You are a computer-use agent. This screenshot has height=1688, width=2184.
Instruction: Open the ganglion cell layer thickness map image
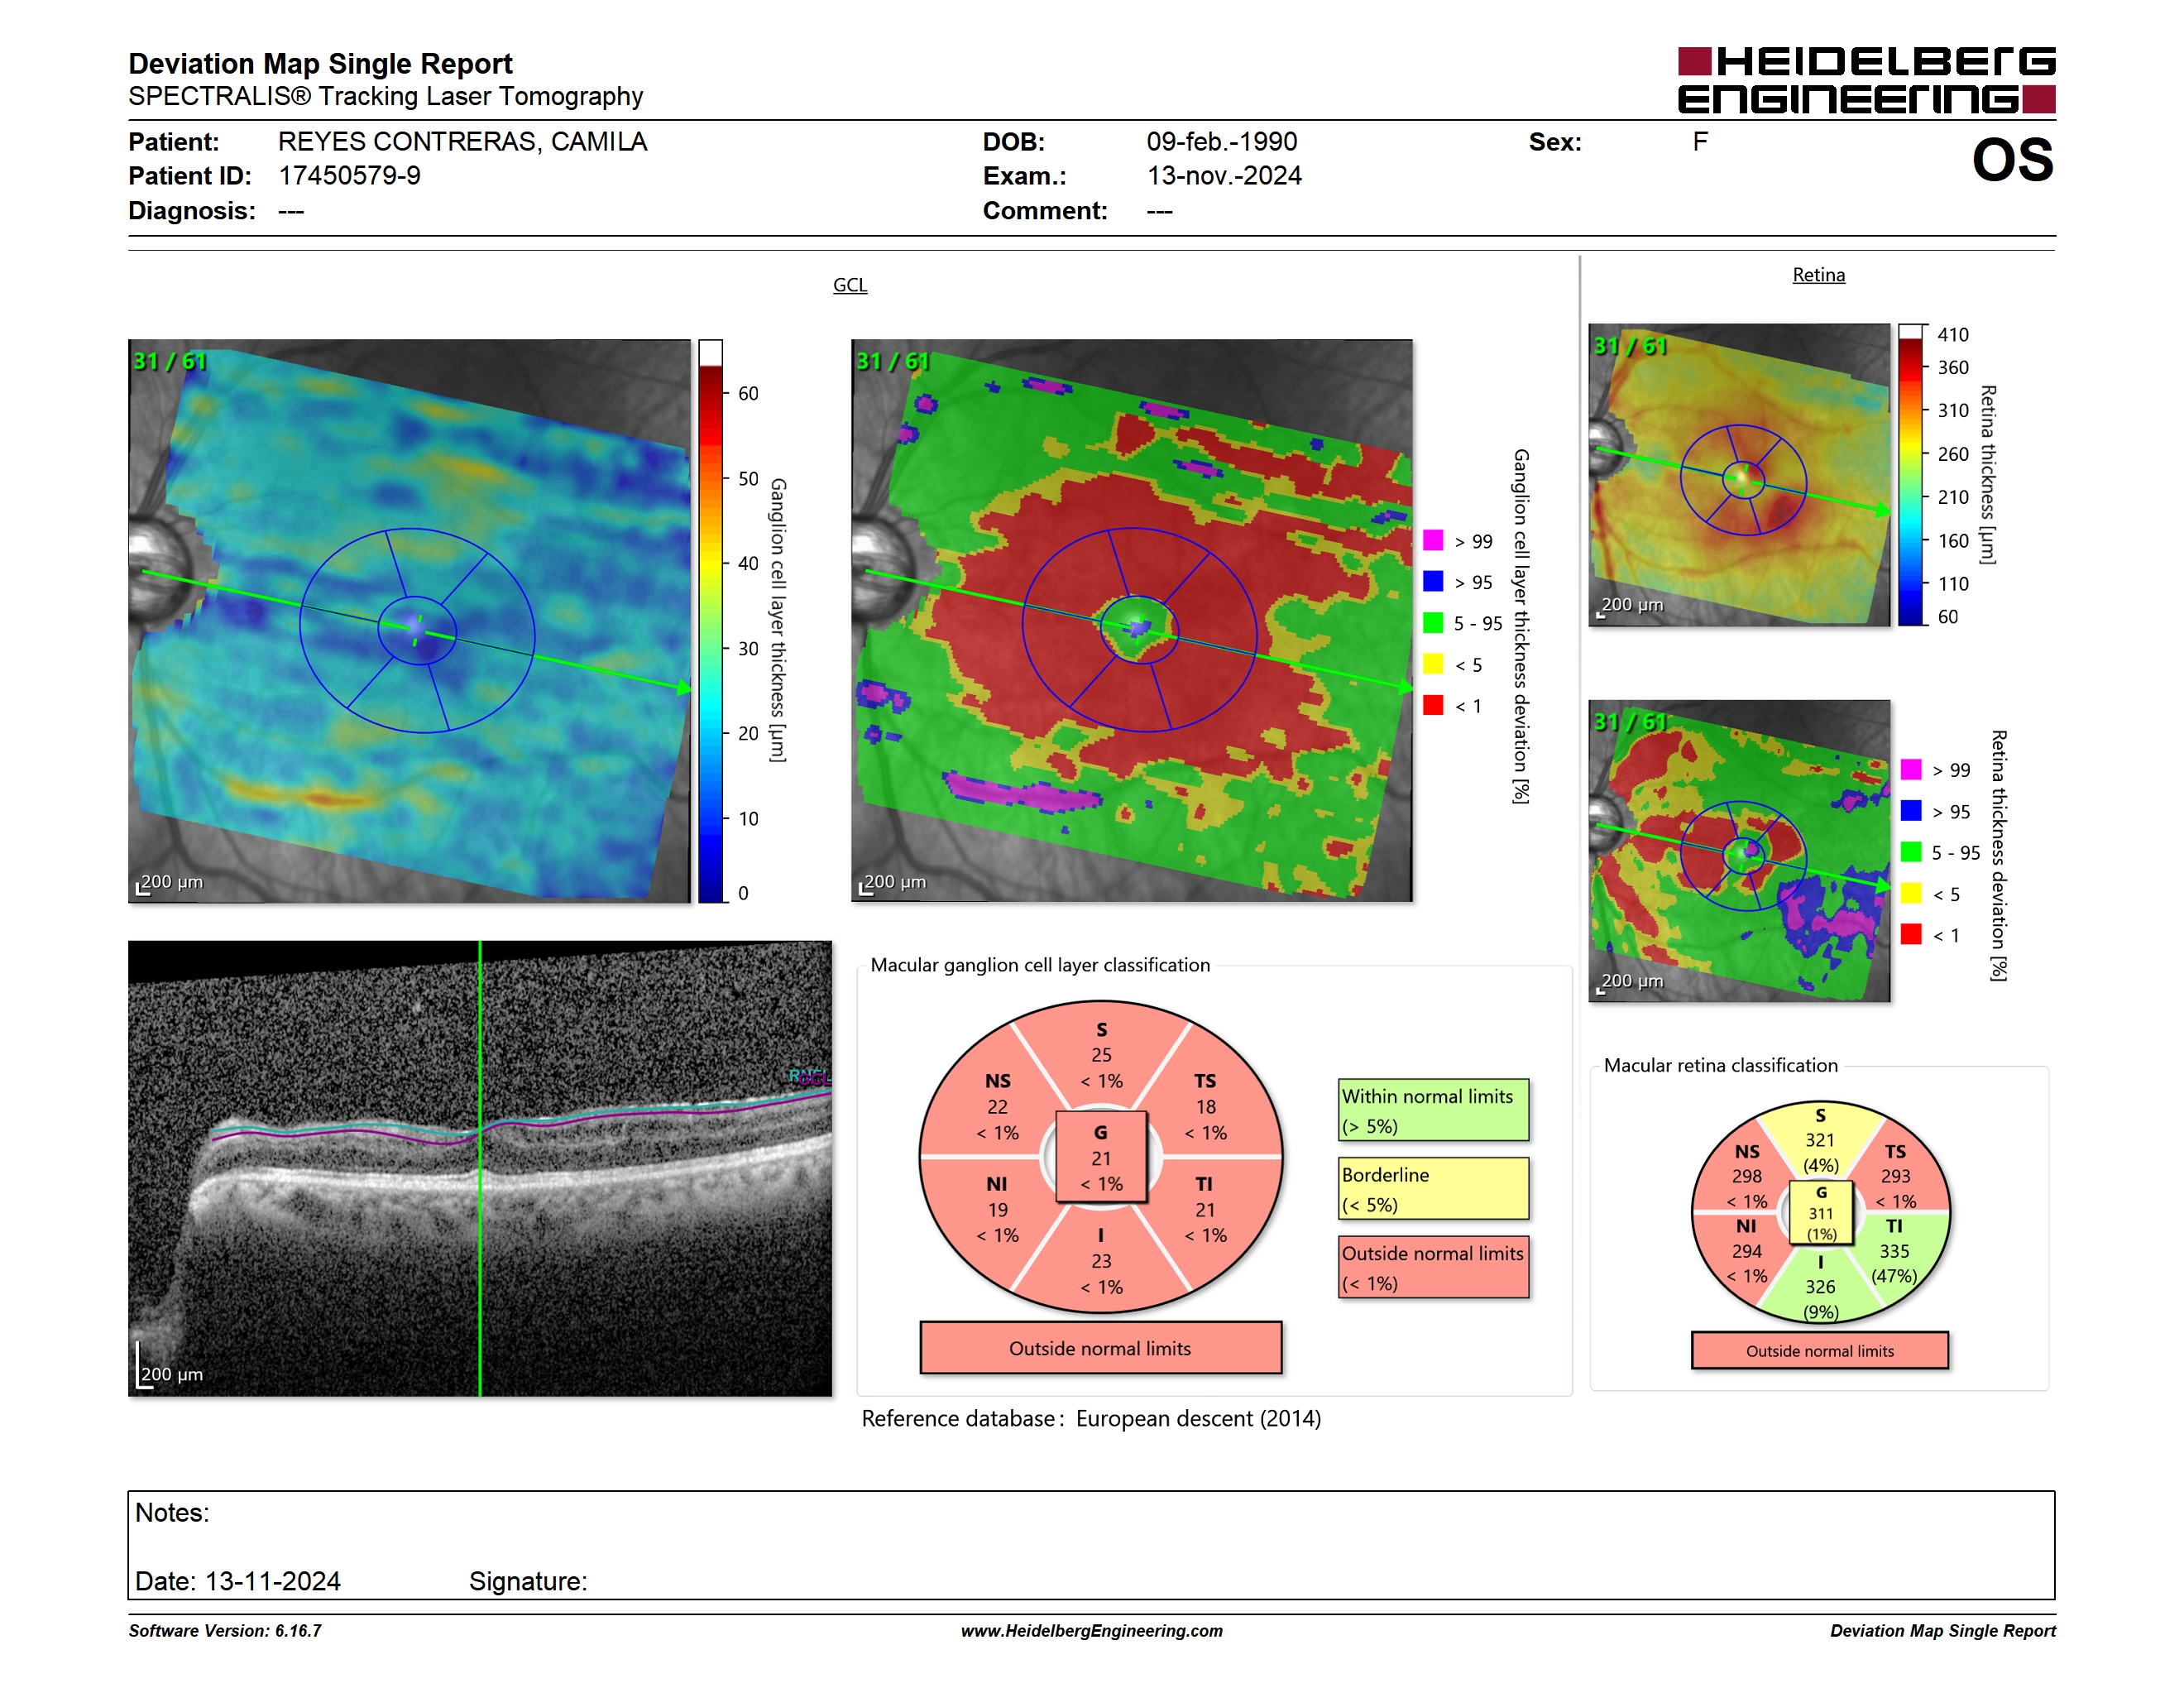tap(409, 621)
